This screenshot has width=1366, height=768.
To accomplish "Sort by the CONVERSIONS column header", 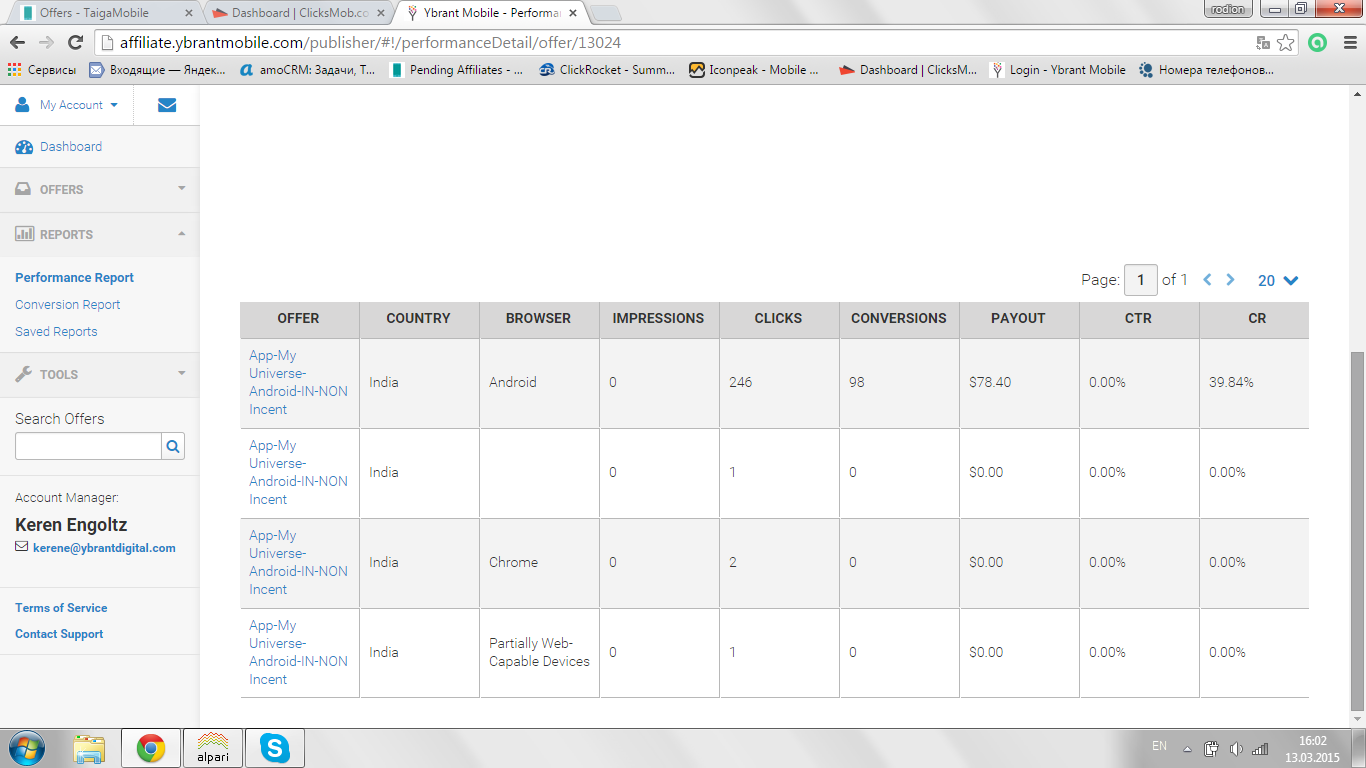I will click(899, 319).
